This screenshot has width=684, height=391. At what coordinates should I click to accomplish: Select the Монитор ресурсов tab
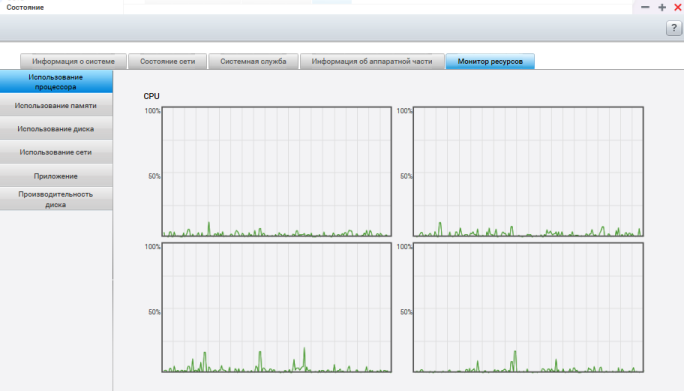point(490,62)
